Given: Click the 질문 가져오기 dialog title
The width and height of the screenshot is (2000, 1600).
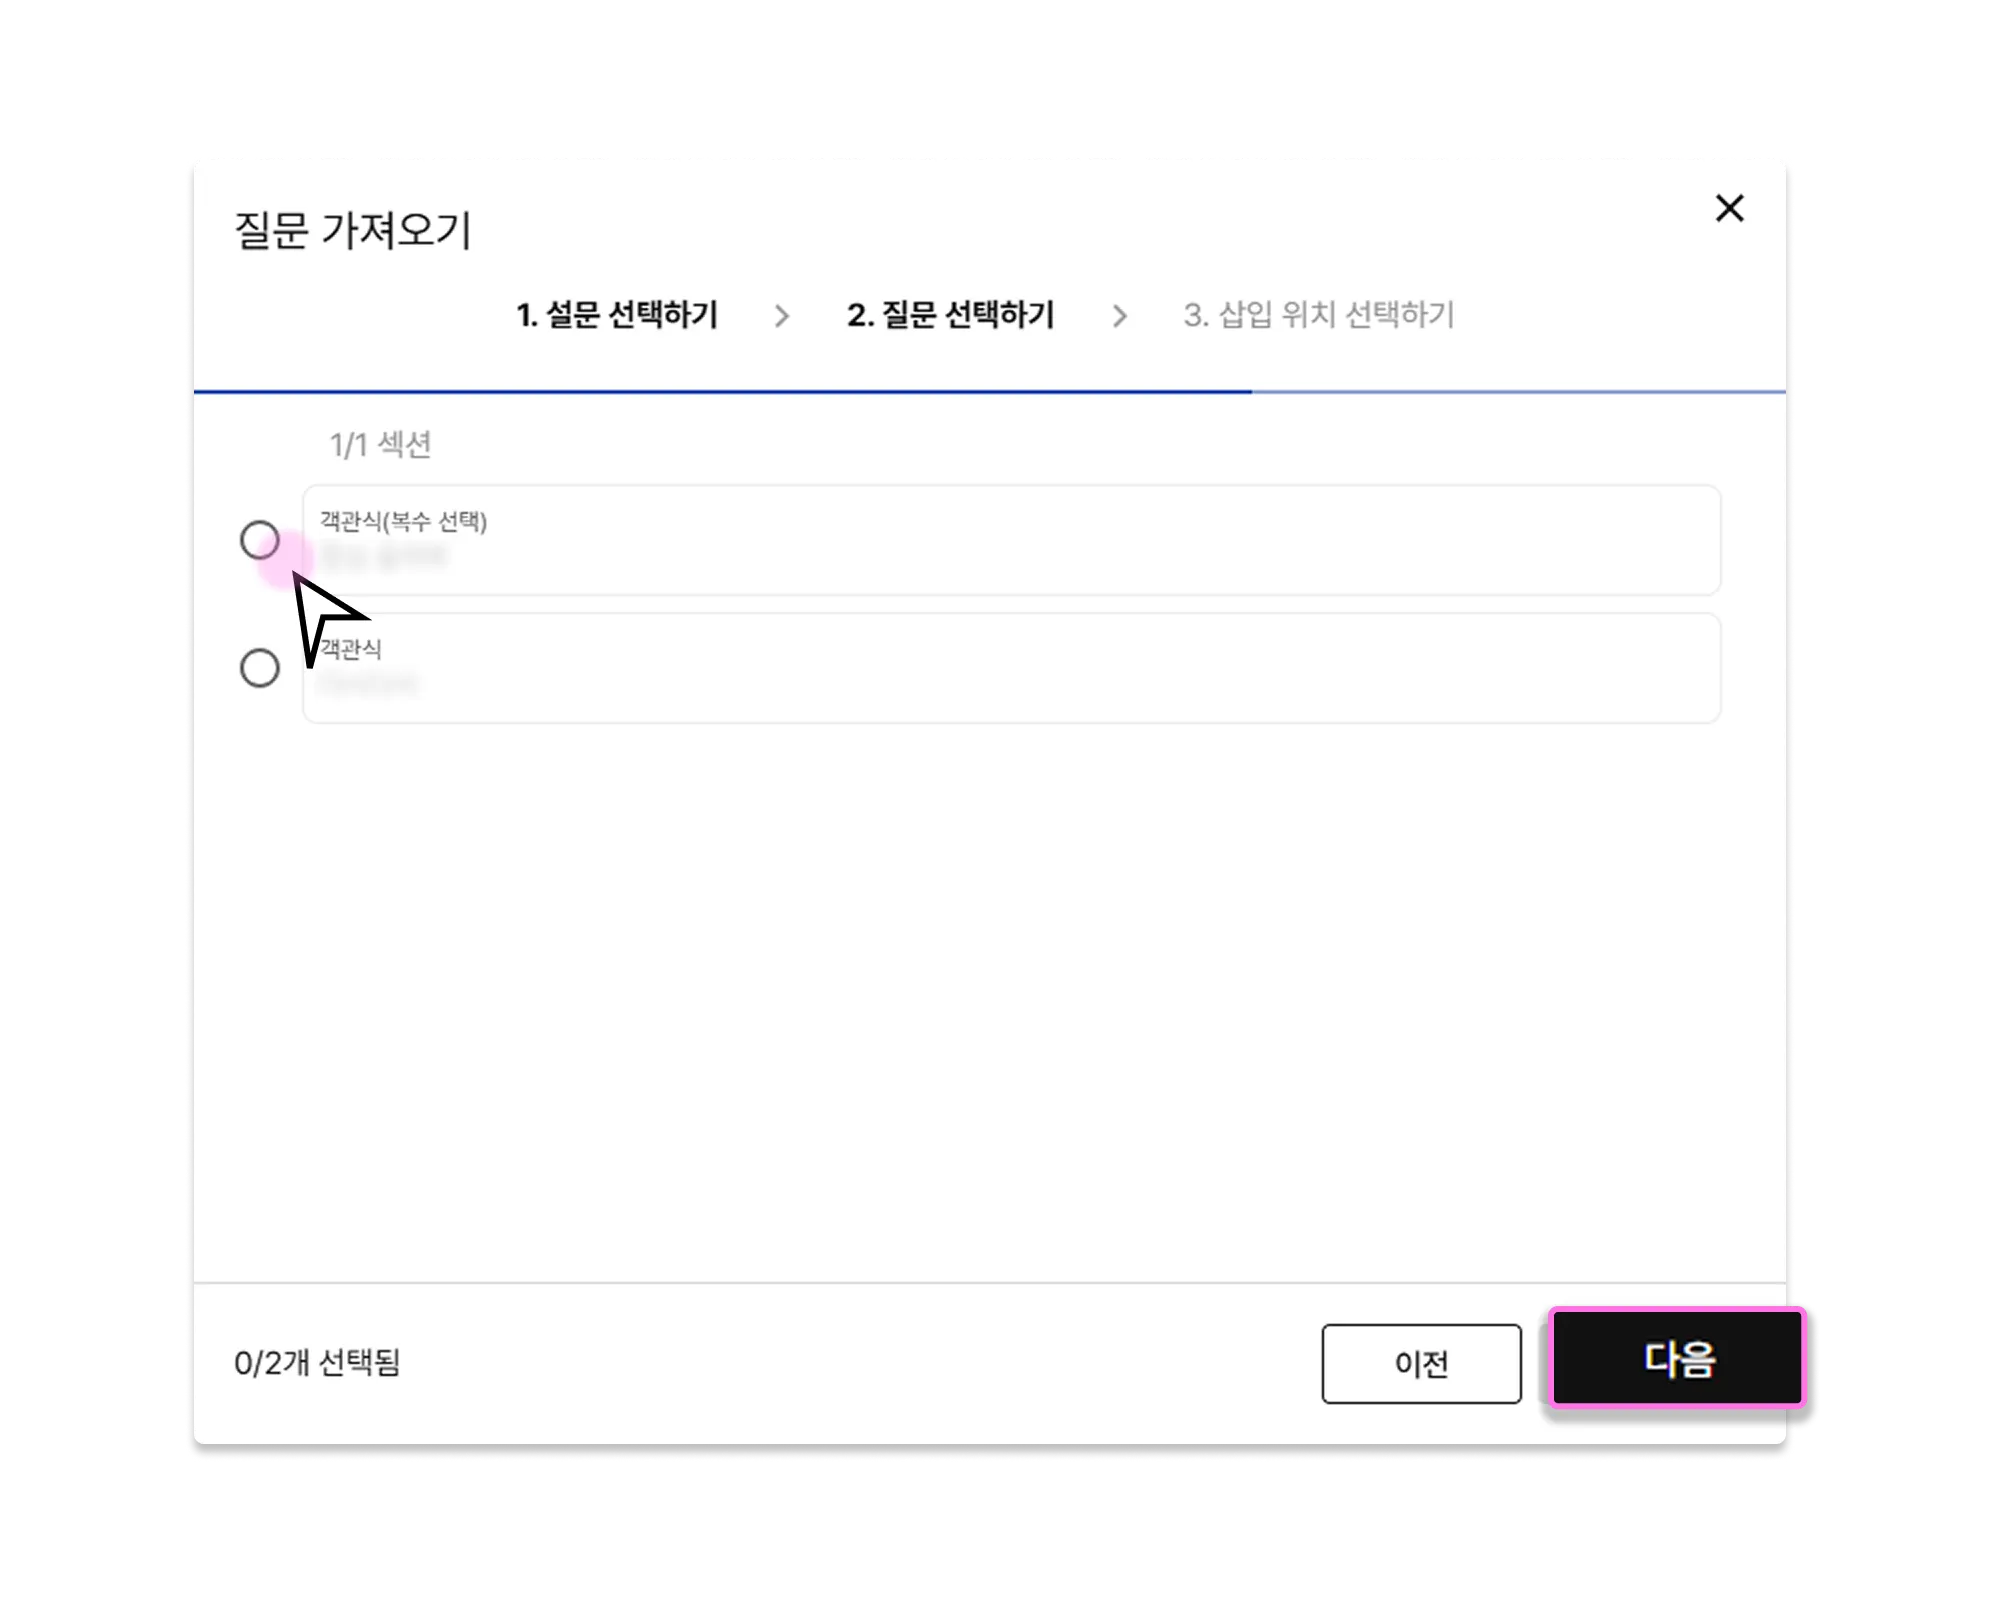Looking at the screenshot, I should [352, 230].
